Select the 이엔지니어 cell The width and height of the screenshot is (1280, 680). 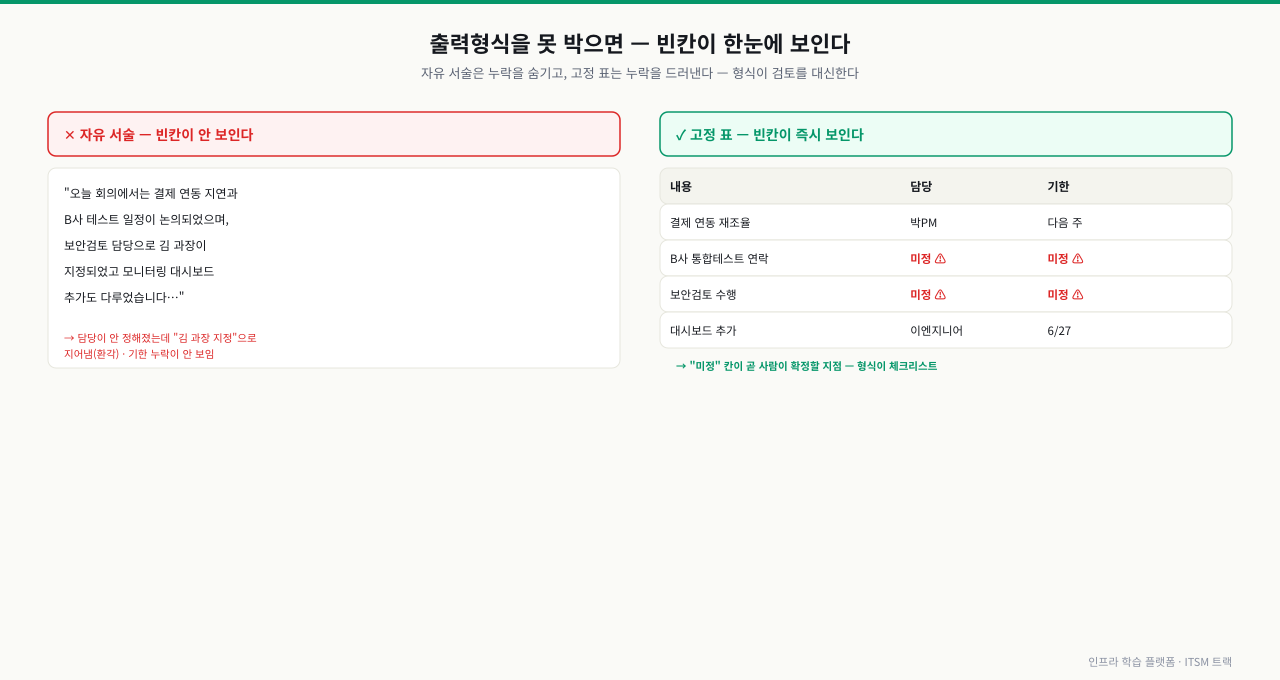pos(936,331)
